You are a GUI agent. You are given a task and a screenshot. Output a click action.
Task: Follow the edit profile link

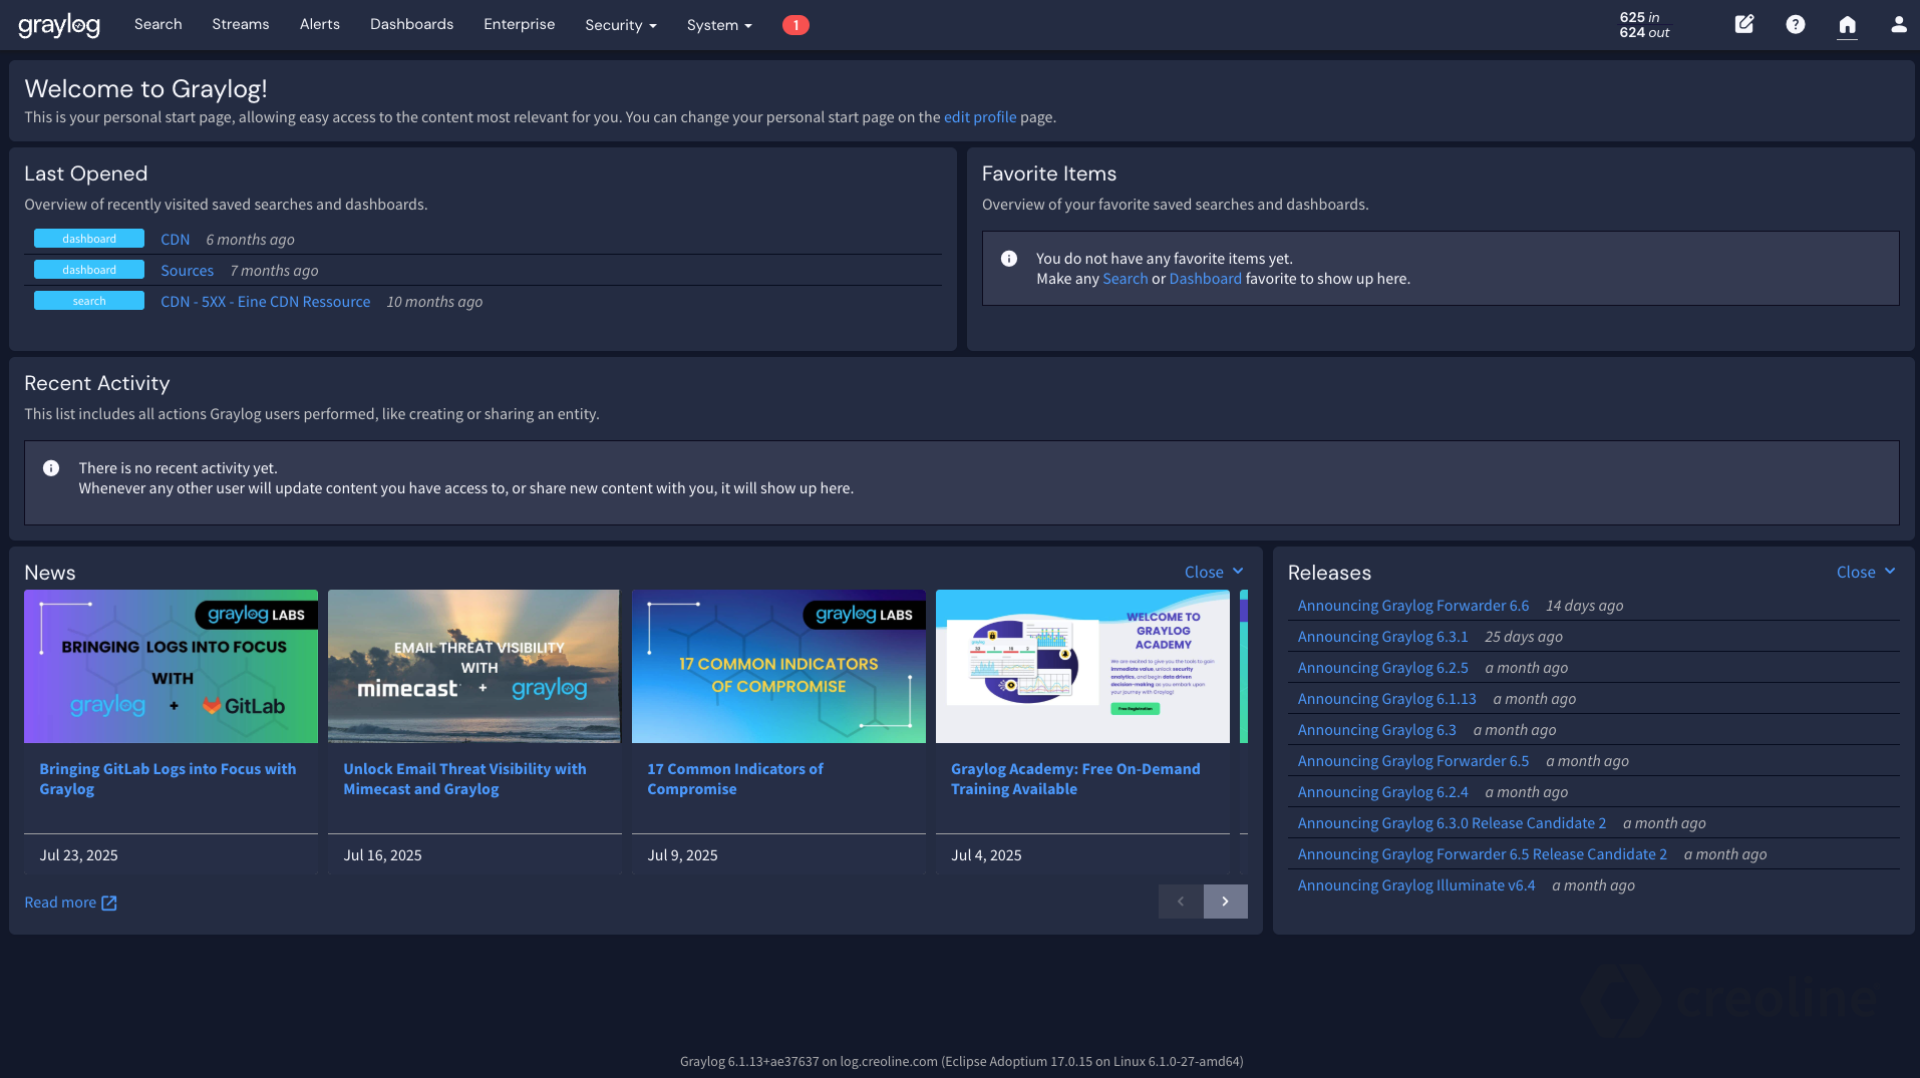[980, 117]
